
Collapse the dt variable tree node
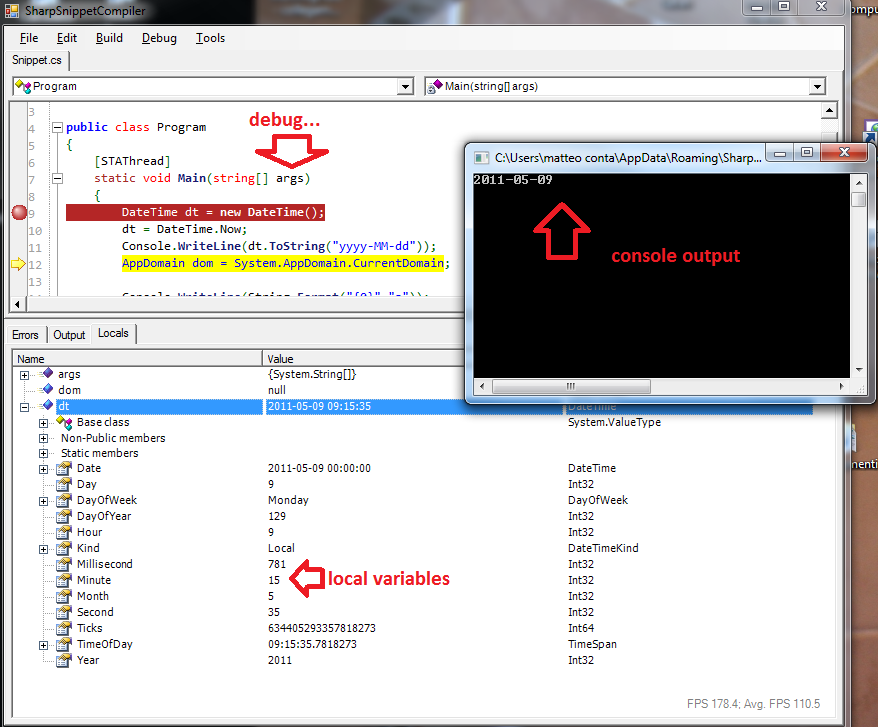(24, 407)
